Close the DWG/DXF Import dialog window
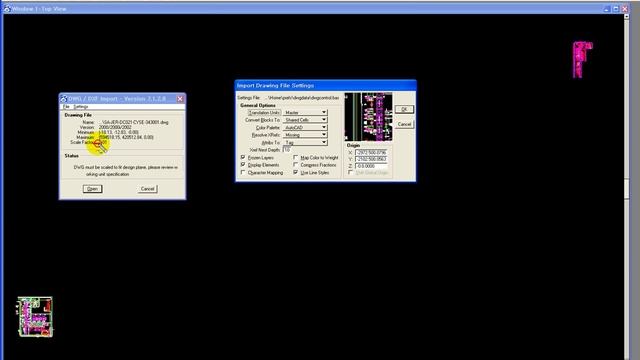 coord(180,99)
